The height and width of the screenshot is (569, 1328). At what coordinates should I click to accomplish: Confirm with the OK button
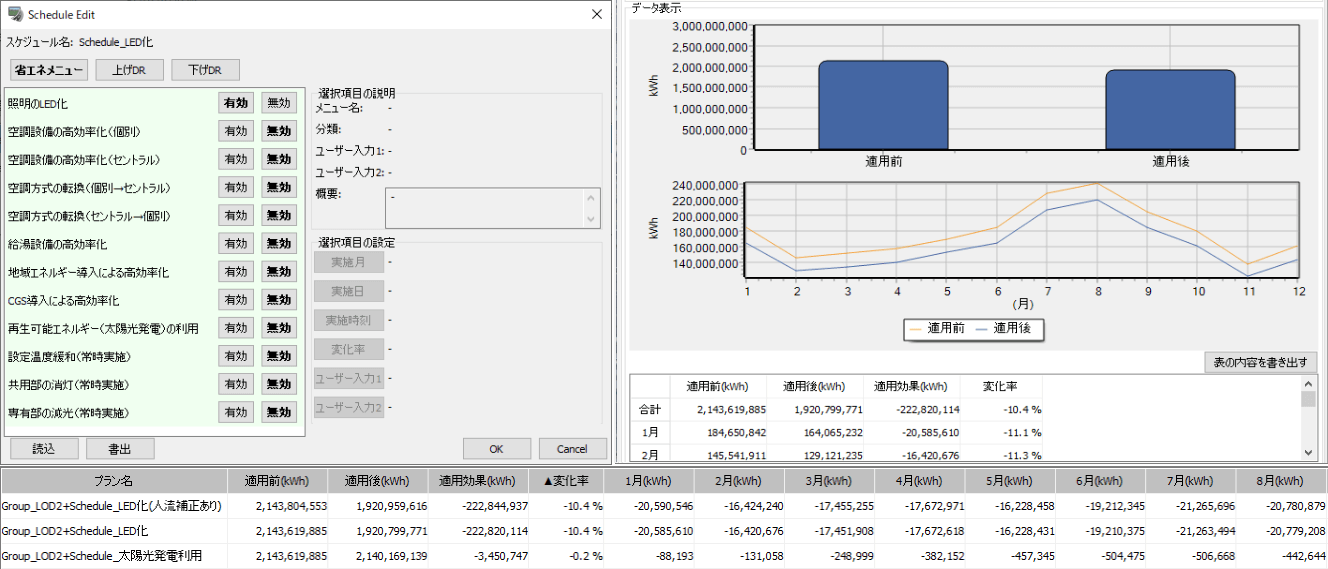tap(497, 449)
